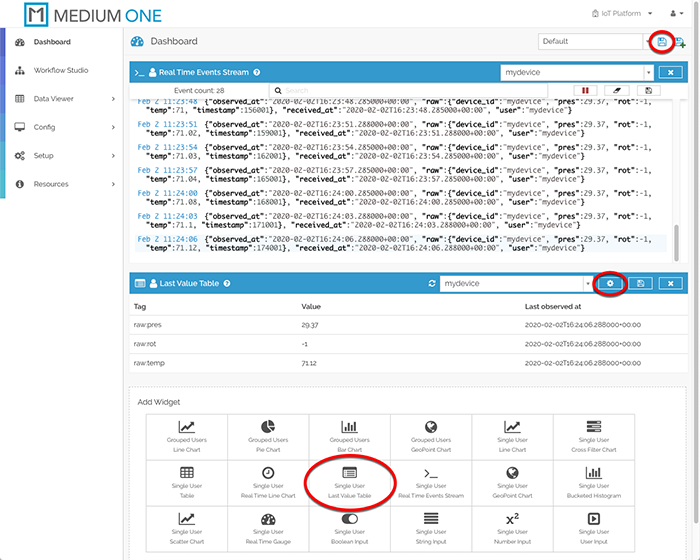The height and width of the screenshot is (560, 700).
Task: Open the Default dashboard dropdown
Action: [592, 42]
